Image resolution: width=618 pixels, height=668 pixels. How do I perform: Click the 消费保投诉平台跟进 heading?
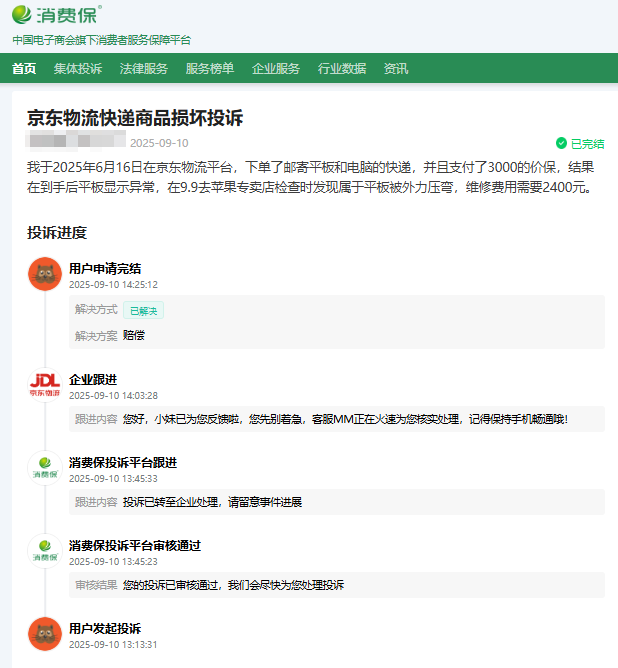click(123, 463)
